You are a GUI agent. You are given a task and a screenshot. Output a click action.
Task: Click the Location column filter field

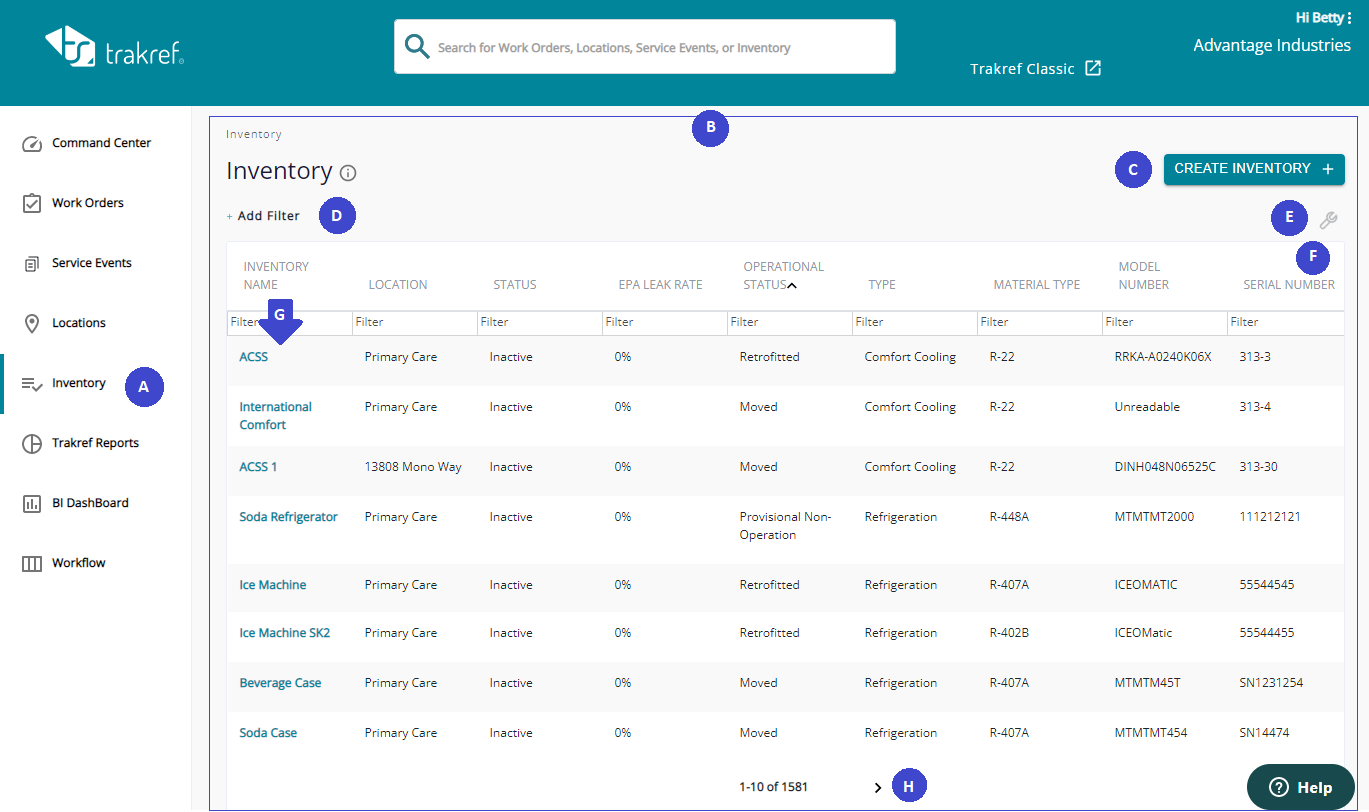(414, 323)
